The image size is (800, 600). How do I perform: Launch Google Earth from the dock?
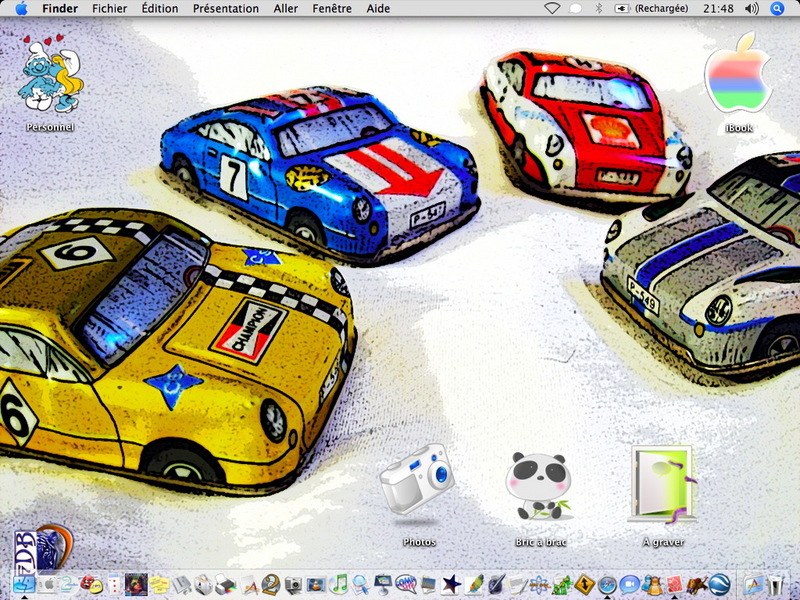tap(720, 584)
